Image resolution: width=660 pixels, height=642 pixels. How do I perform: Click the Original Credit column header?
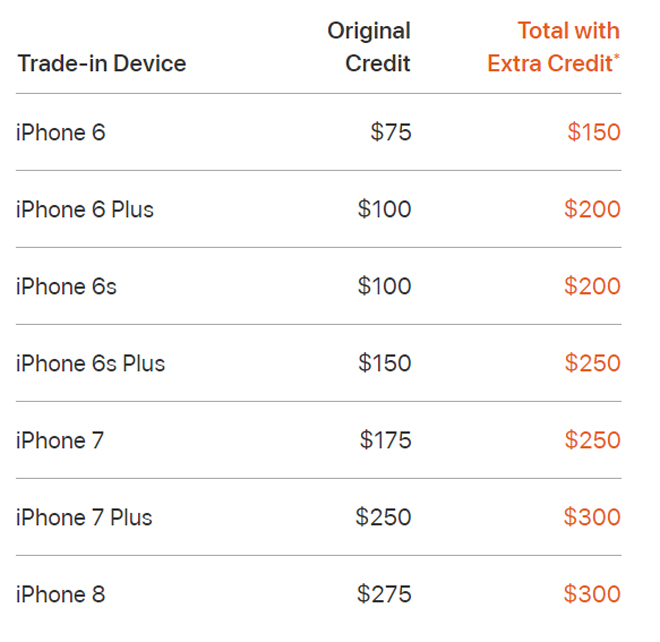tap(369, 47)
